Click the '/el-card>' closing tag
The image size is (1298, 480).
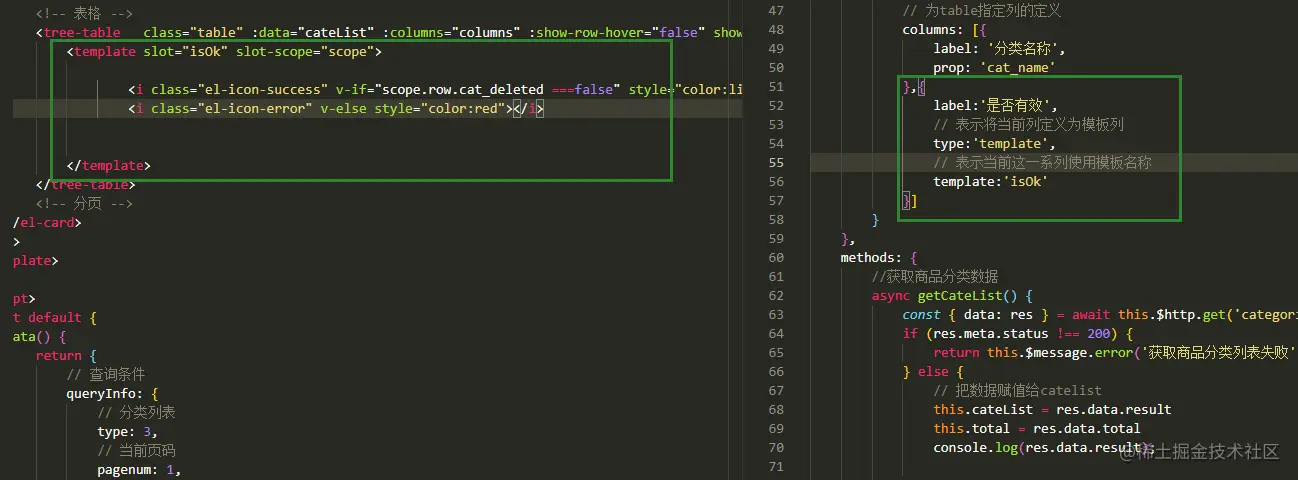47,223
